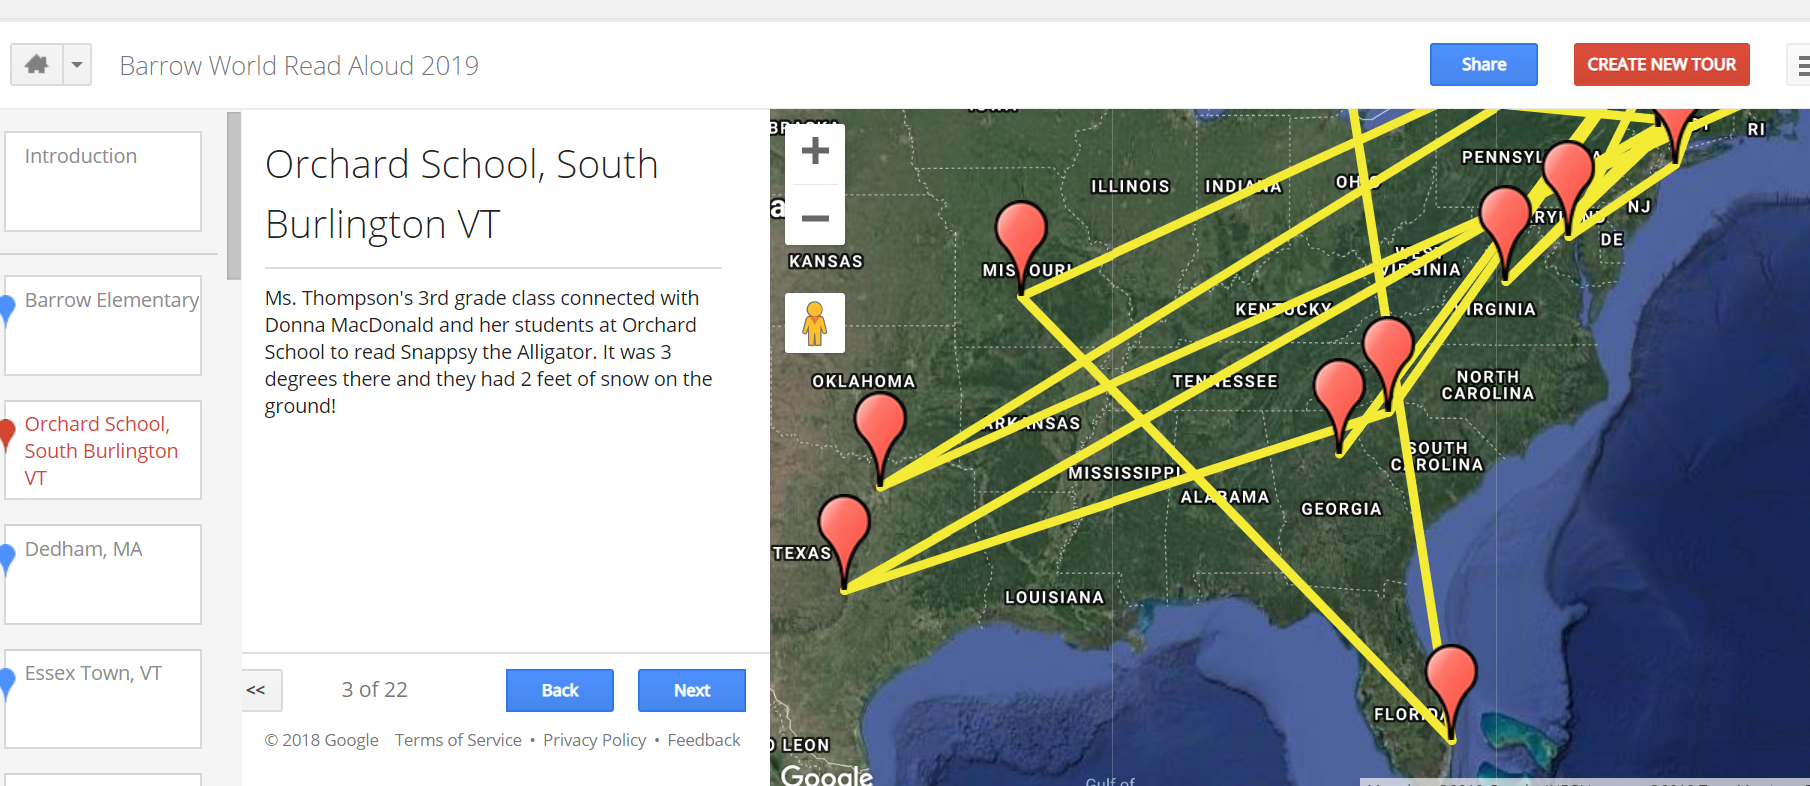1810x786 pixels.
Task: Open the hamburger menu at top right
Action: (1801, 66)
